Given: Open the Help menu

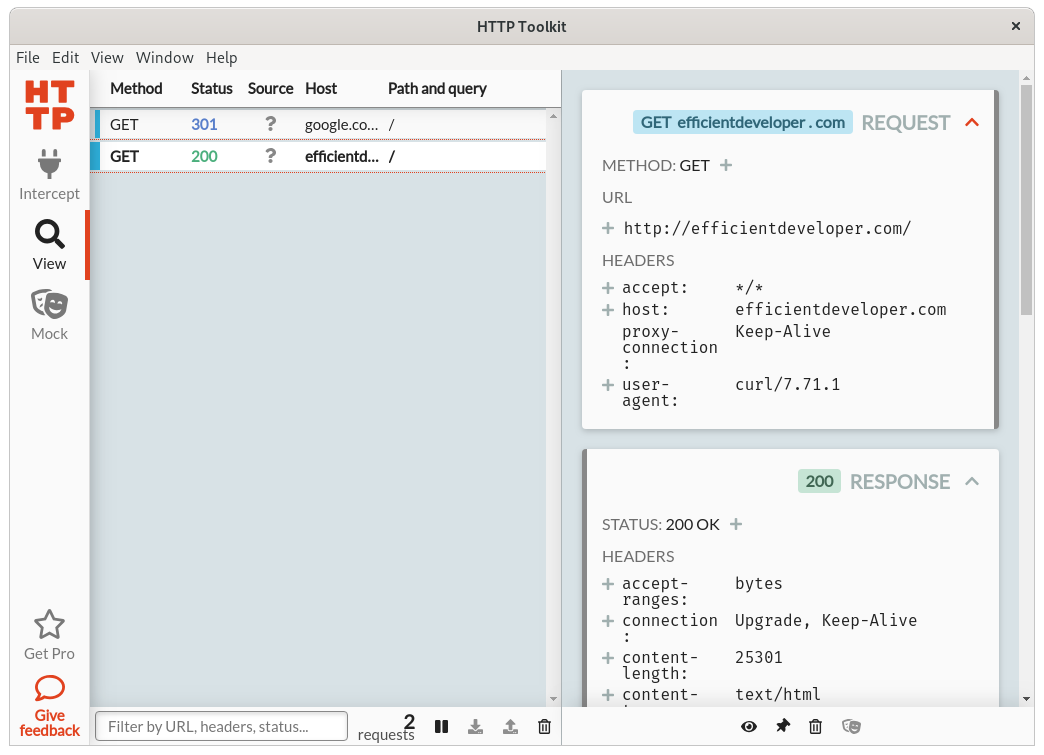Looking at the screenshot, I should 221,58.
